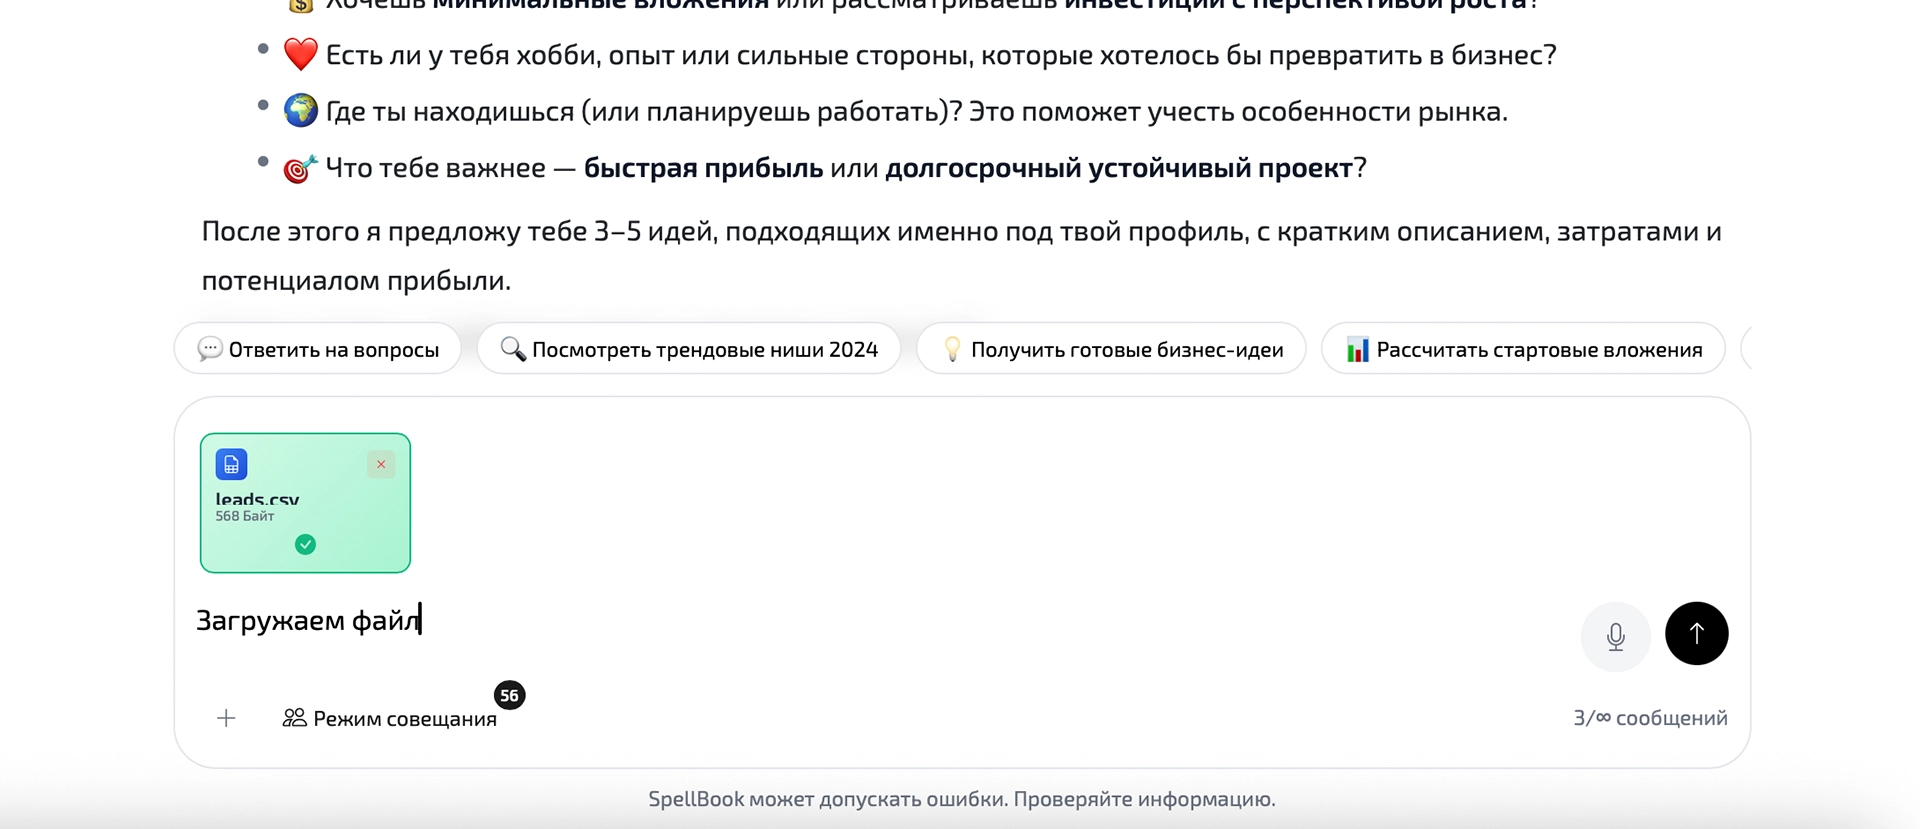Choose the Ответить на вопросы suggestion
This screenshot has height=829, width=1920.
click(x=318, y=349)
